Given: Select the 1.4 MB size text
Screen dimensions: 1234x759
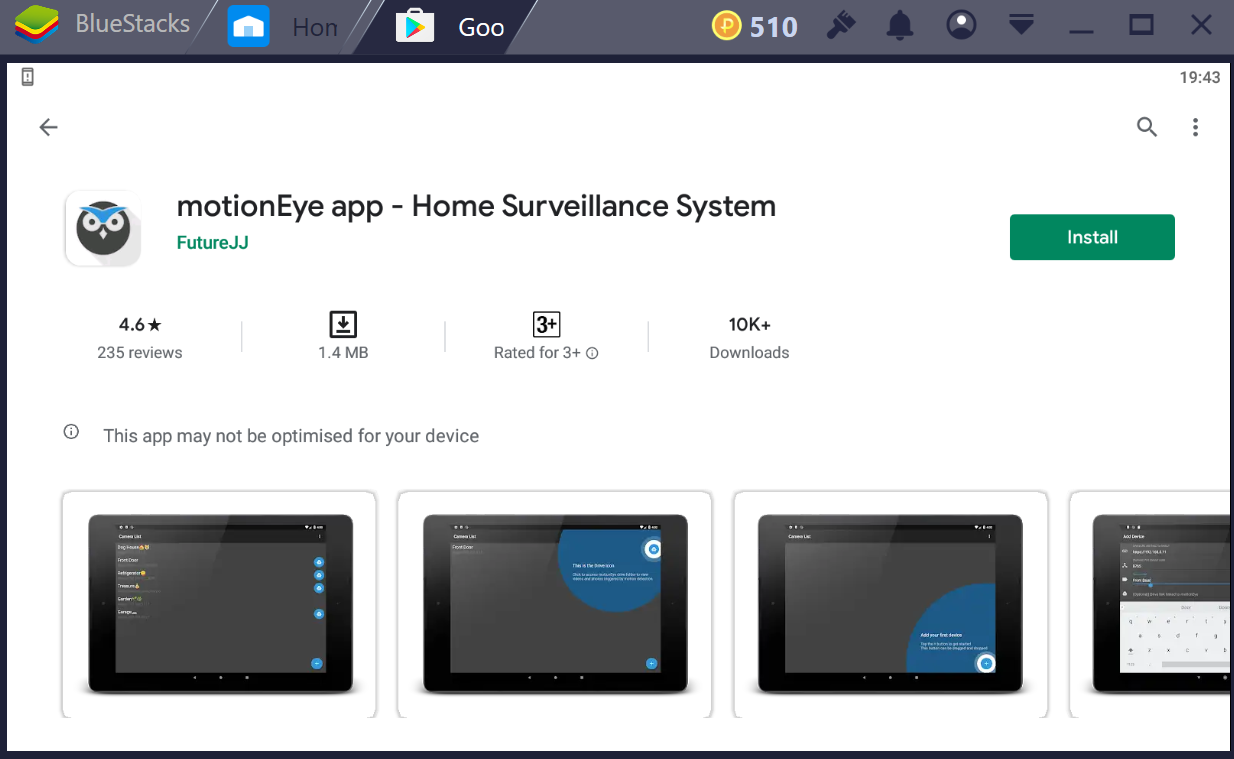Looking at the screenshot, I should (x=343, y=353).
